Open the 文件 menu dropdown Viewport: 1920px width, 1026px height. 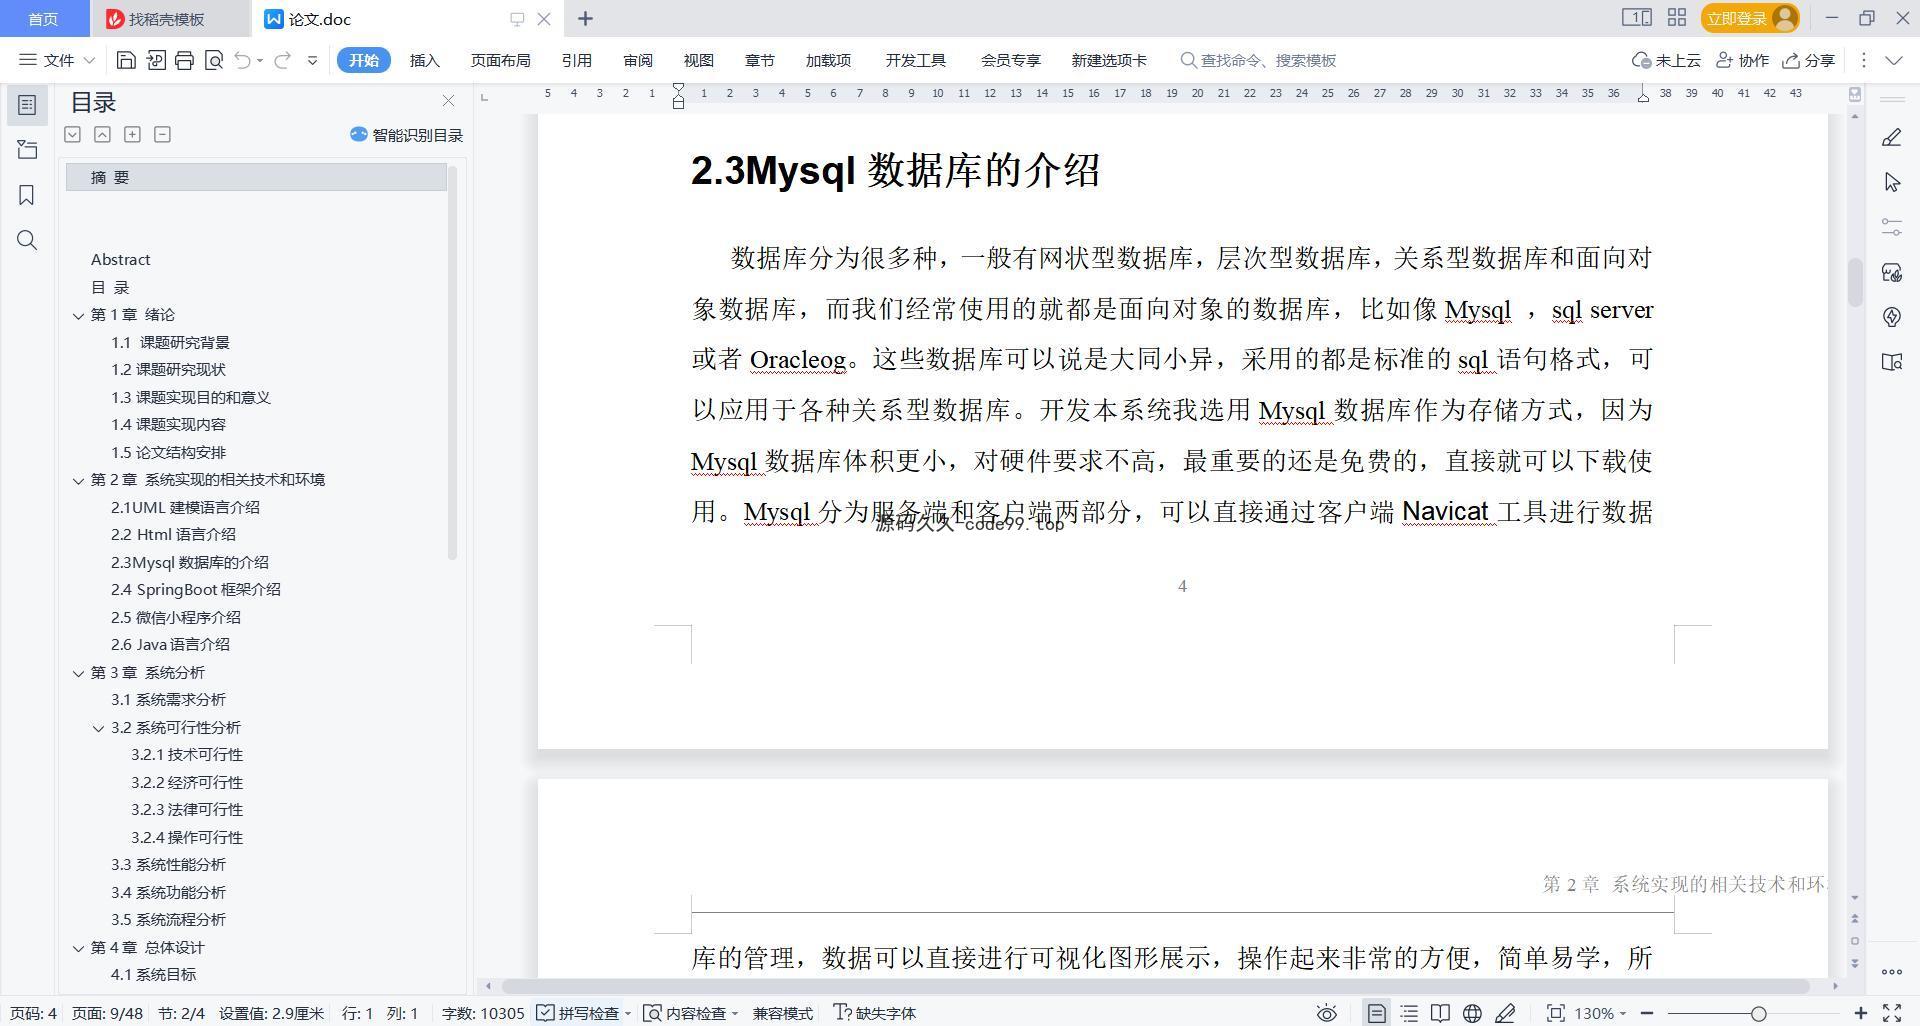tap(58, 60)
